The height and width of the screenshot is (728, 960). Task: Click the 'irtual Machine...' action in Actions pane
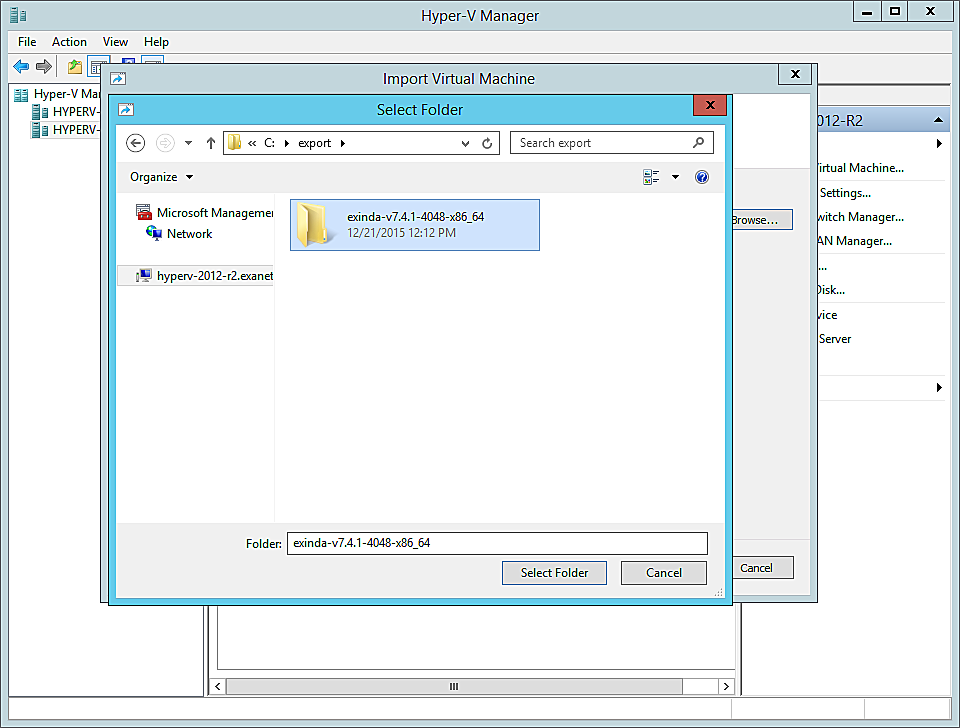[860, 168]
